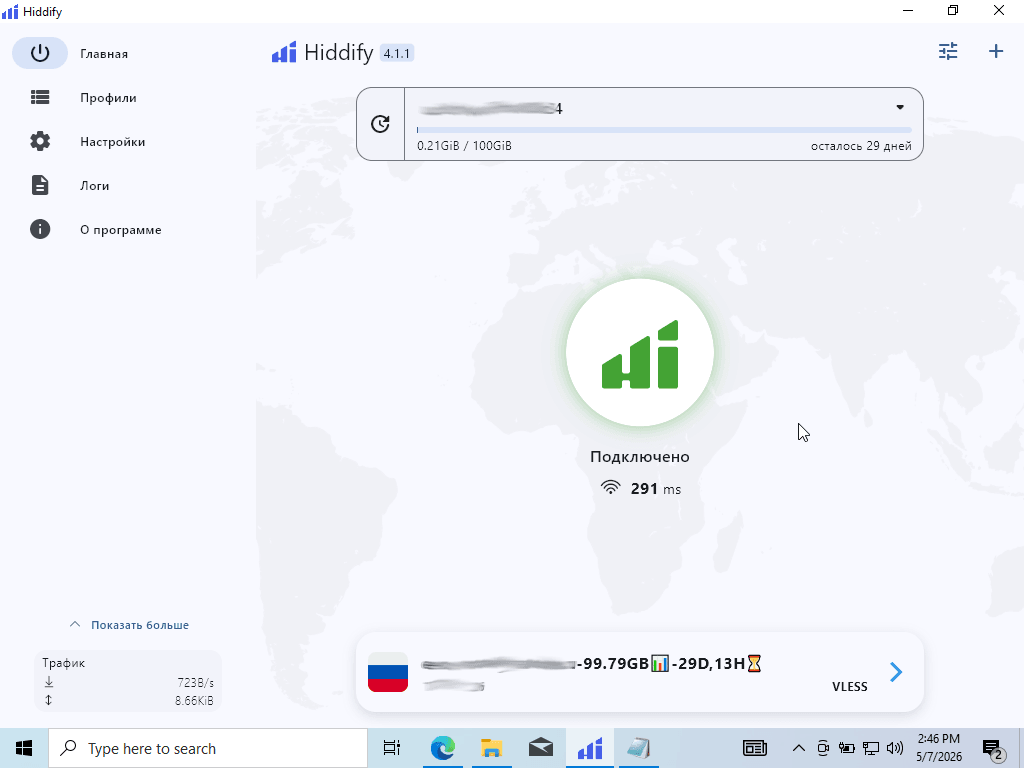Open the Notepad taskbar icon
Image resolution: width=1024 pixels, height=768 pixels.
click(639, 748)
